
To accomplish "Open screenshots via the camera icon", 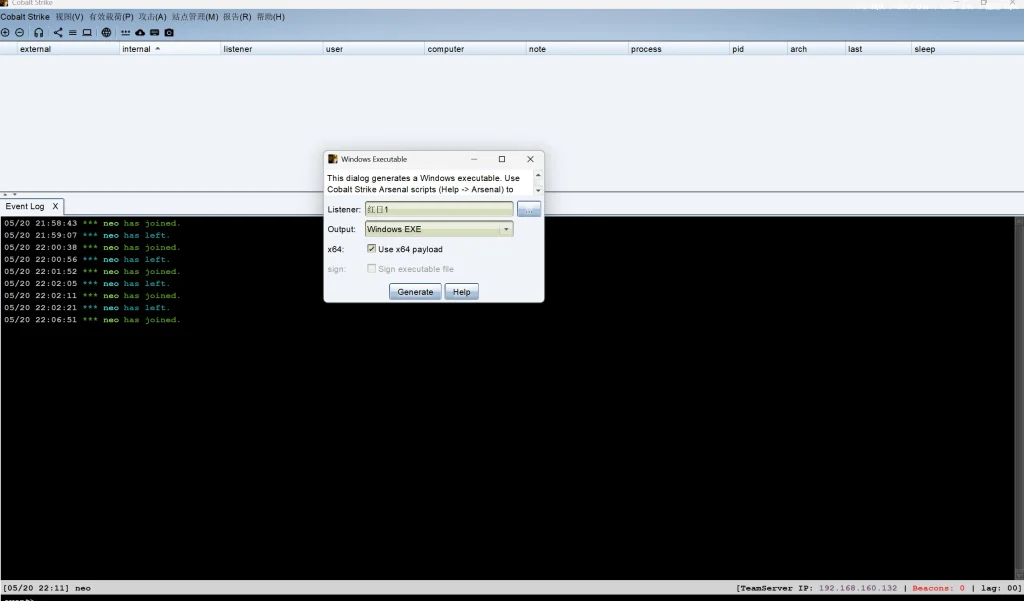I will click(x=169, y=33).
